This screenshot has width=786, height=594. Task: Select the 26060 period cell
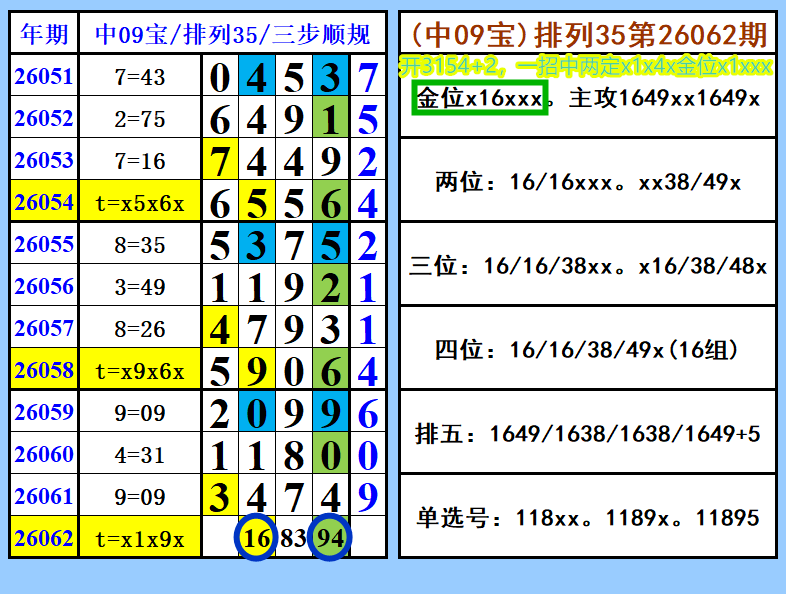pos(44,454)
